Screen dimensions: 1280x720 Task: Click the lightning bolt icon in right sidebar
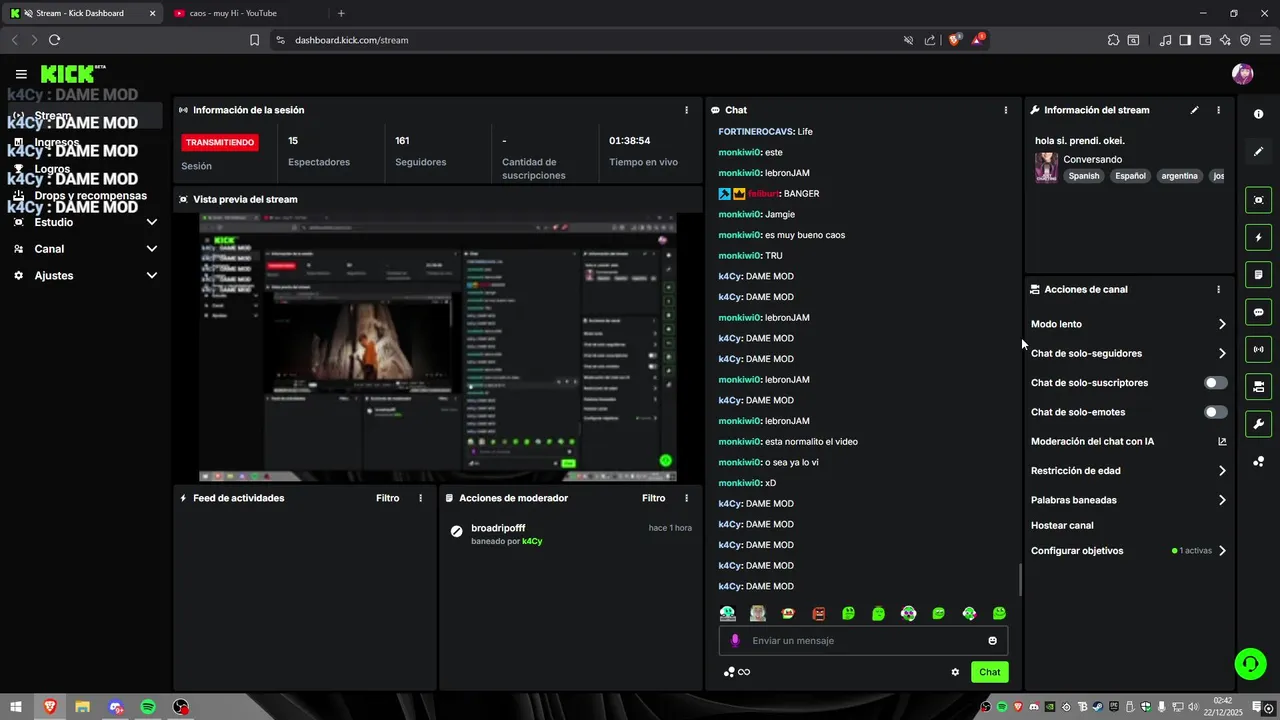coord(1258,238)
